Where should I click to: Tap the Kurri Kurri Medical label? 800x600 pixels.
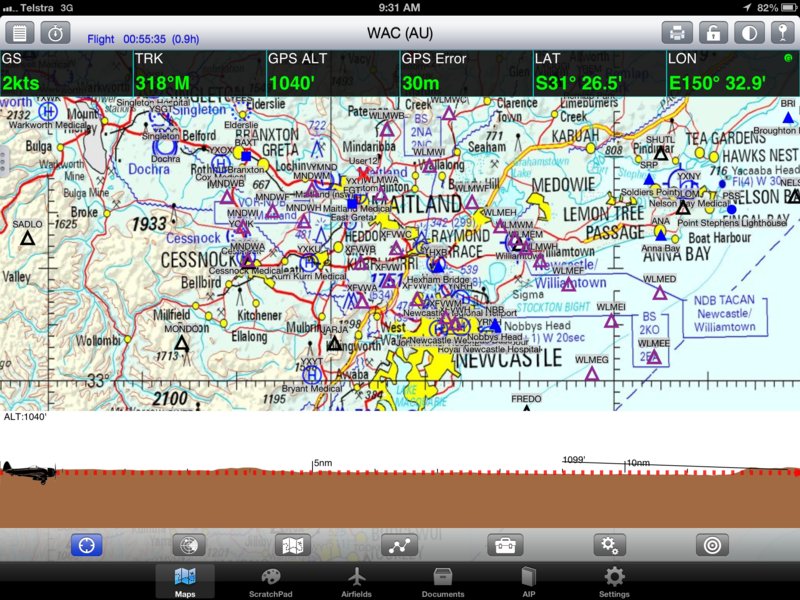click(x=309, y=276)
